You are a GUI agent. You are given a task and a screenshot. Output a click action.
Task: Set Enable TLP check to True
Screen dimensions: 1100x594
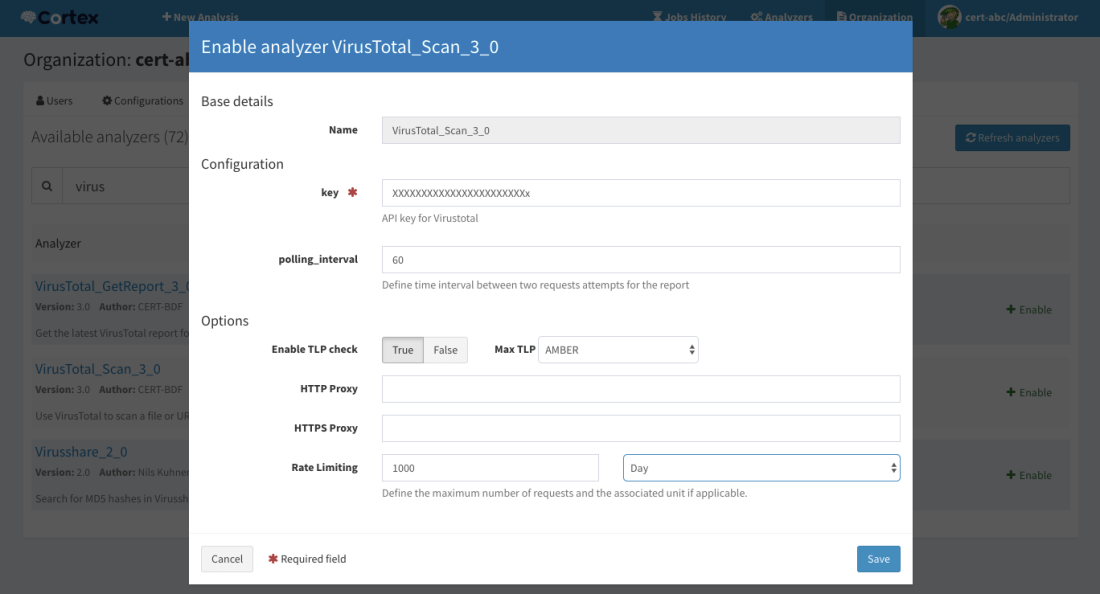[x=403, y=350]
